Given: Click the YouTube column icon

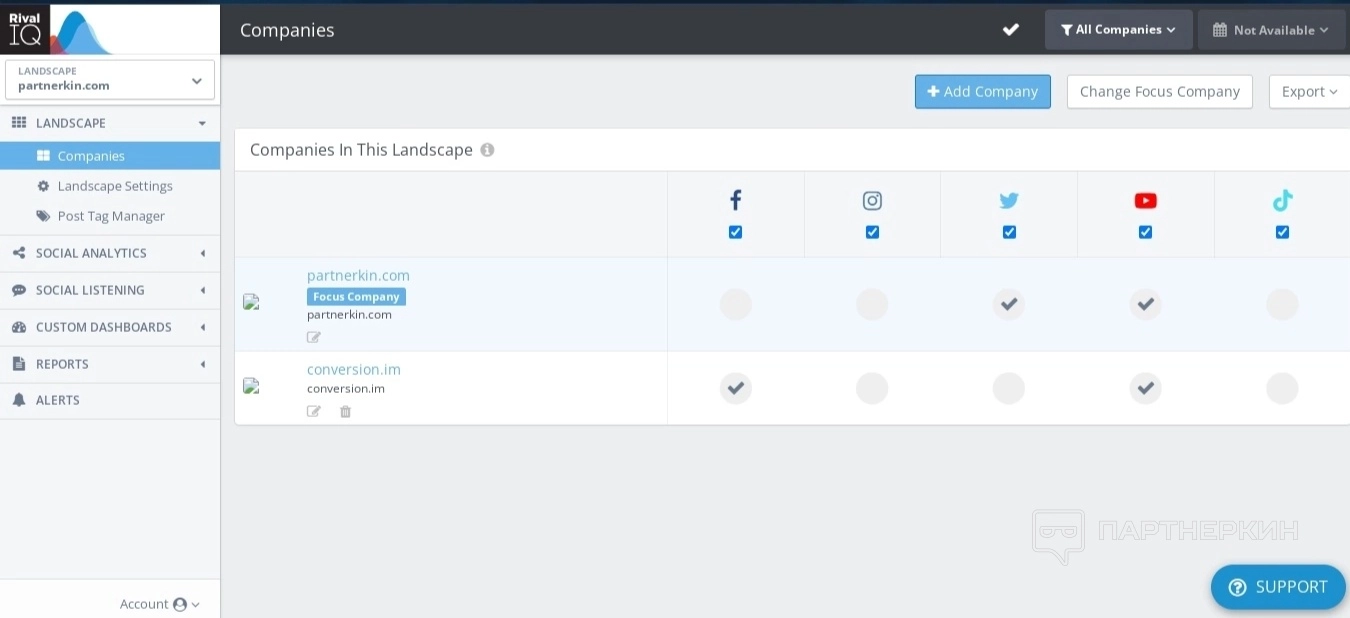Looking at the screenshot, I should tap(1146, 201).
